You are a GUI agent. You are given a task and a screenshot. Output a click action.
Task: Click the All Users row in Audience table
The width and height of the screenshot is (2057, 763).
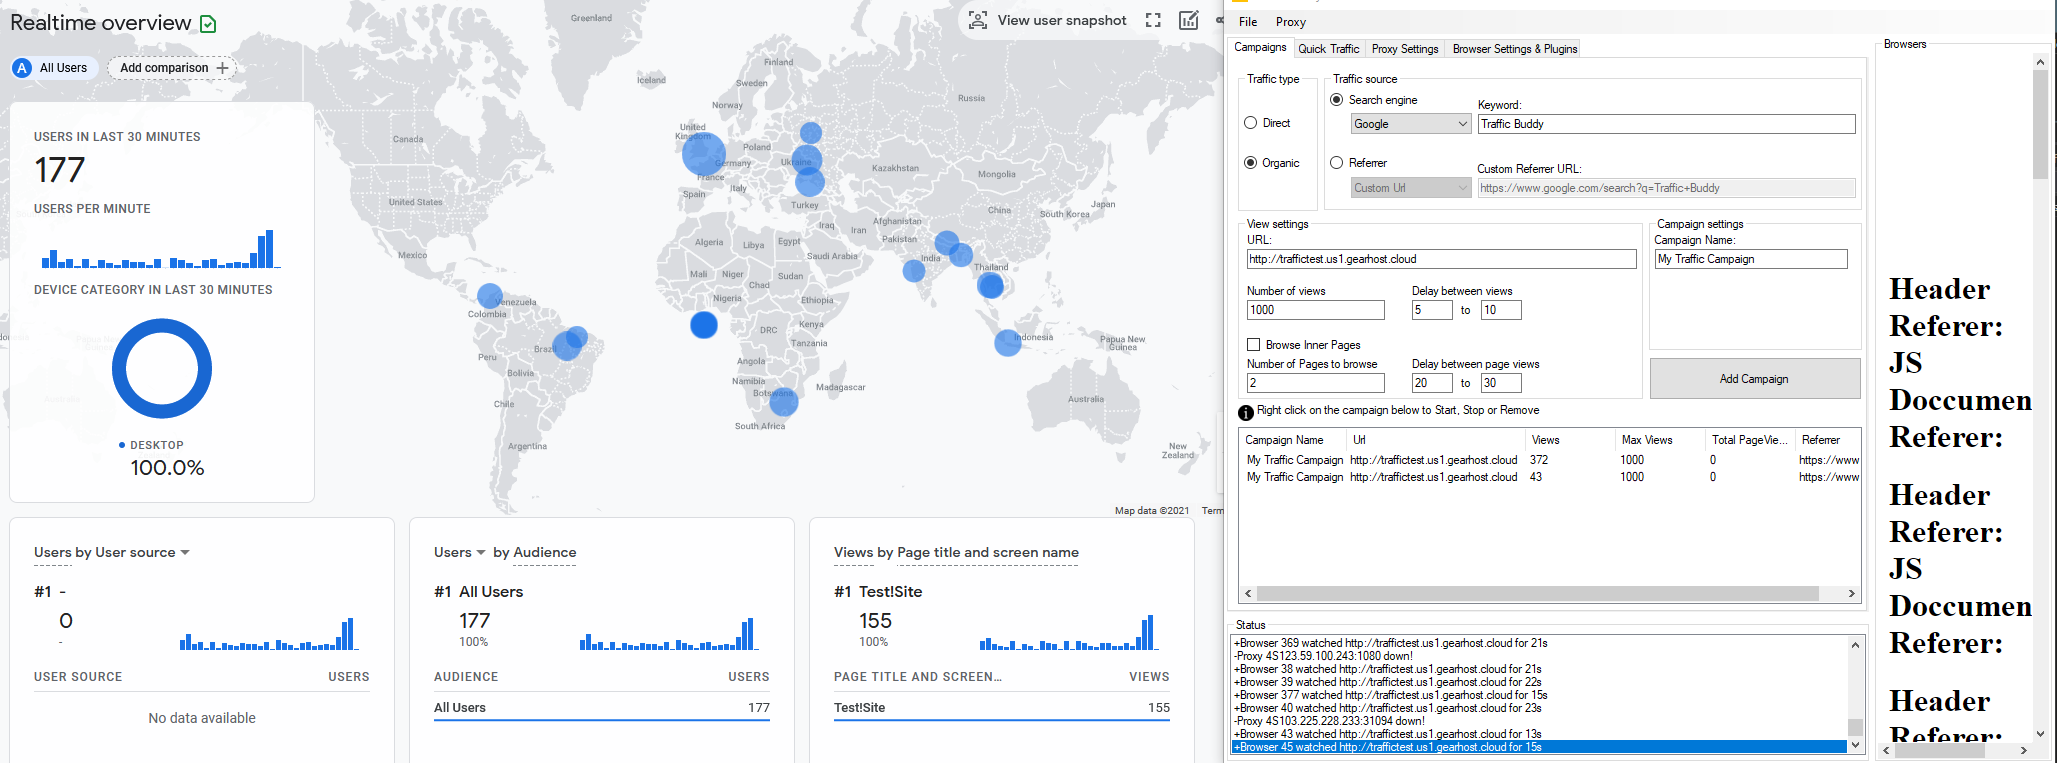click(x=602, y=707)
